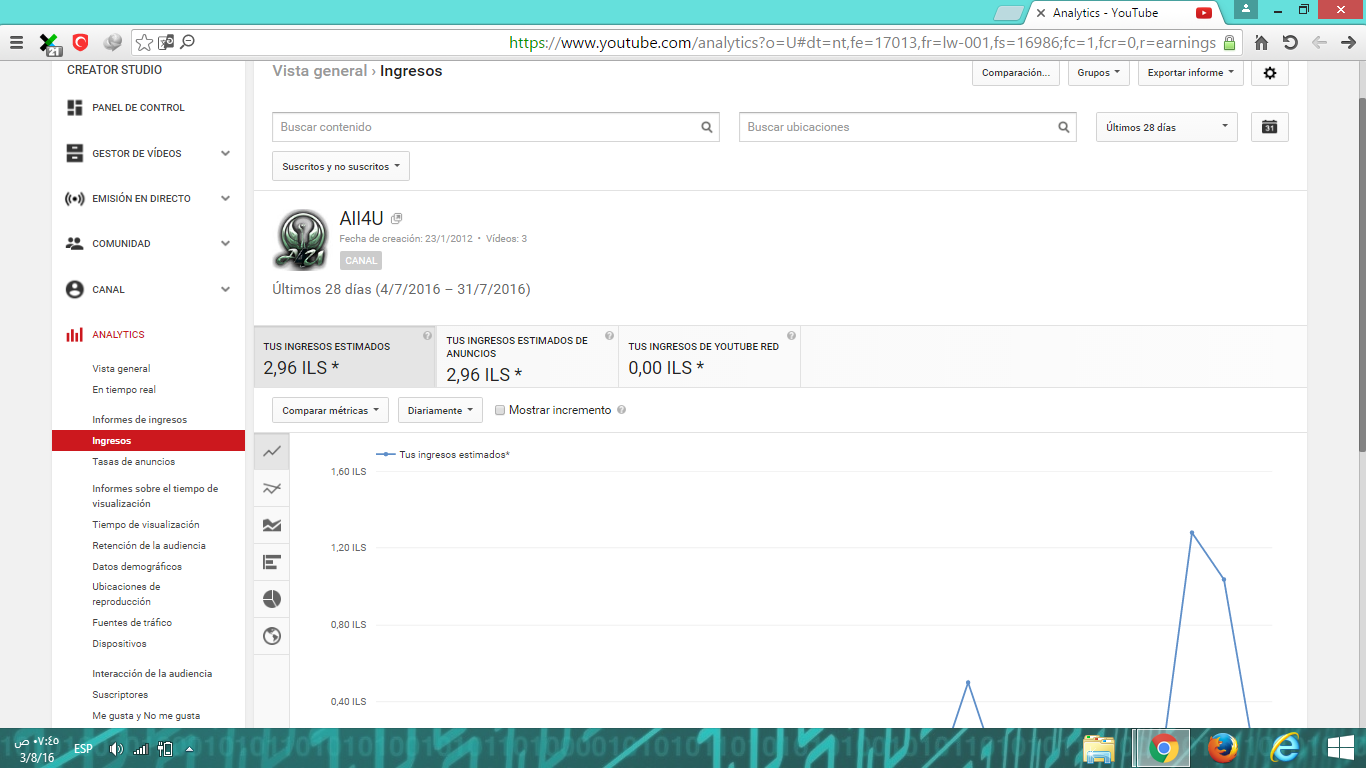The width and height of the screenshot is (1366, 768).
Task: Close the Analytics - YouTube tab
Action: click(x=1041, y=13)
